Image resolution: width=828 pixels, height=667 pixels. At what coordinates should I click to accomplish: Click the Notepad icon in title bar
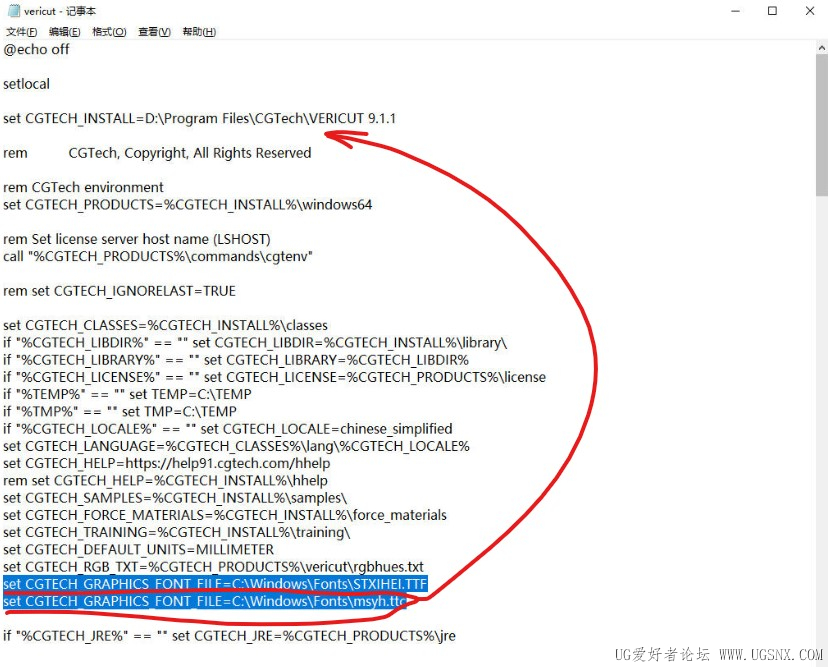[14, 11]
